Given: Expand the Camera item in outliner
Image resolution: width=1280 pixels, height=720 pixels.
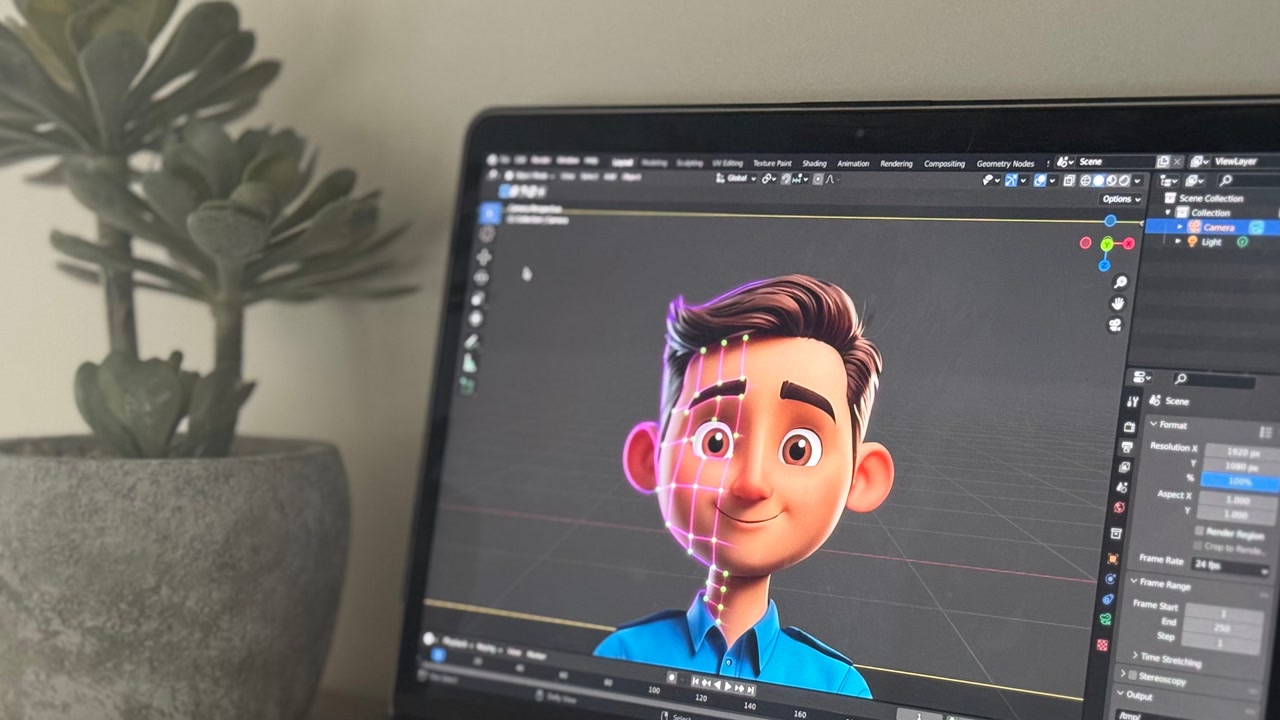Looking at the screenshot, I should [x=1180, y=227].
